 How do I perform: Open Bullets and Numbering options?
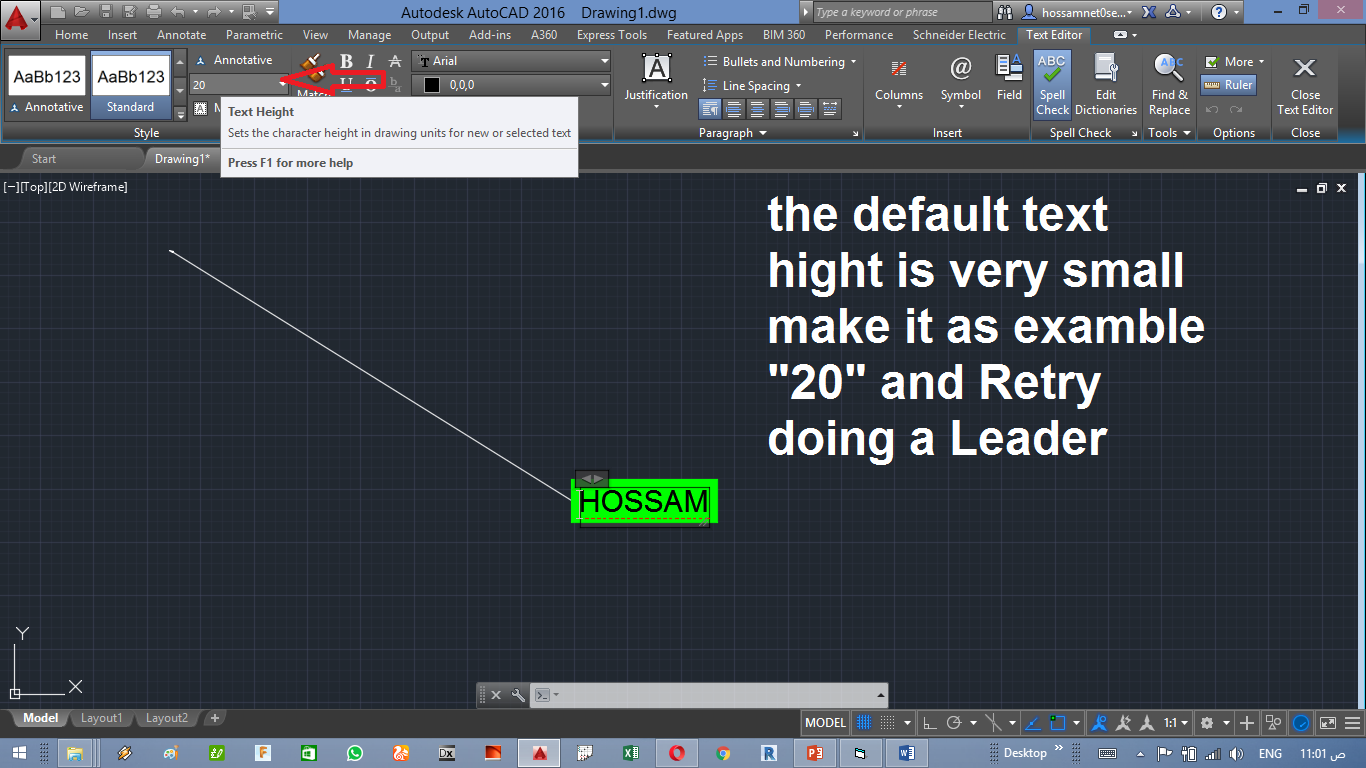click(780, 60)
